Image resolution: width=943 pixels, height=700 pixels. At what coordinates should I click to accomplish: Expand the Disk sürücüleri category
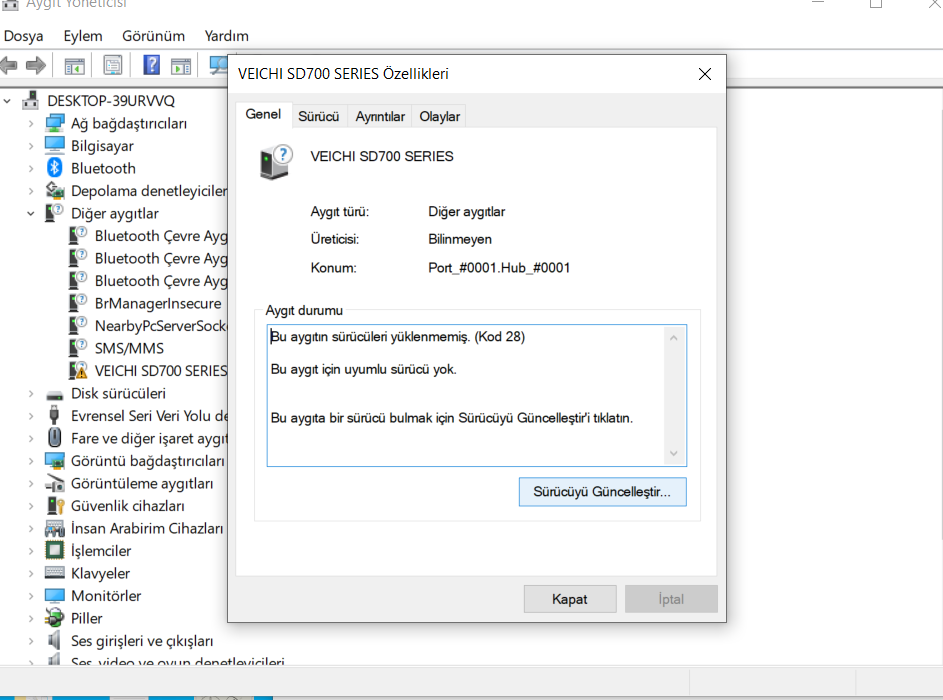pyautogui.click(x=31, y=393)
